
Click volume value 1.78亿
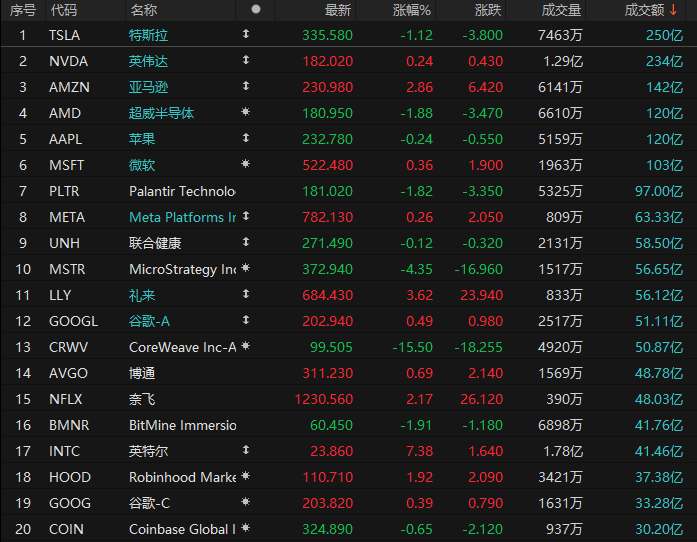563,451
